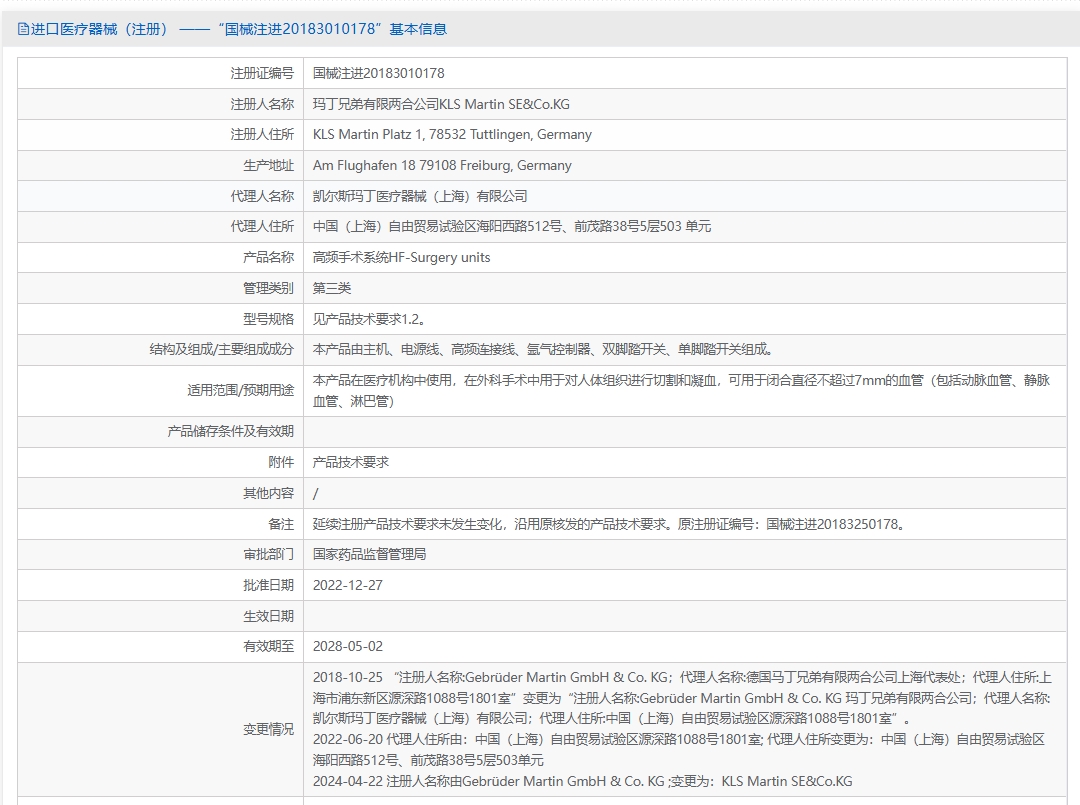Click header title 进口医疗器械（注册）基本信息
Screen dimensions: 1080x805
238,29
